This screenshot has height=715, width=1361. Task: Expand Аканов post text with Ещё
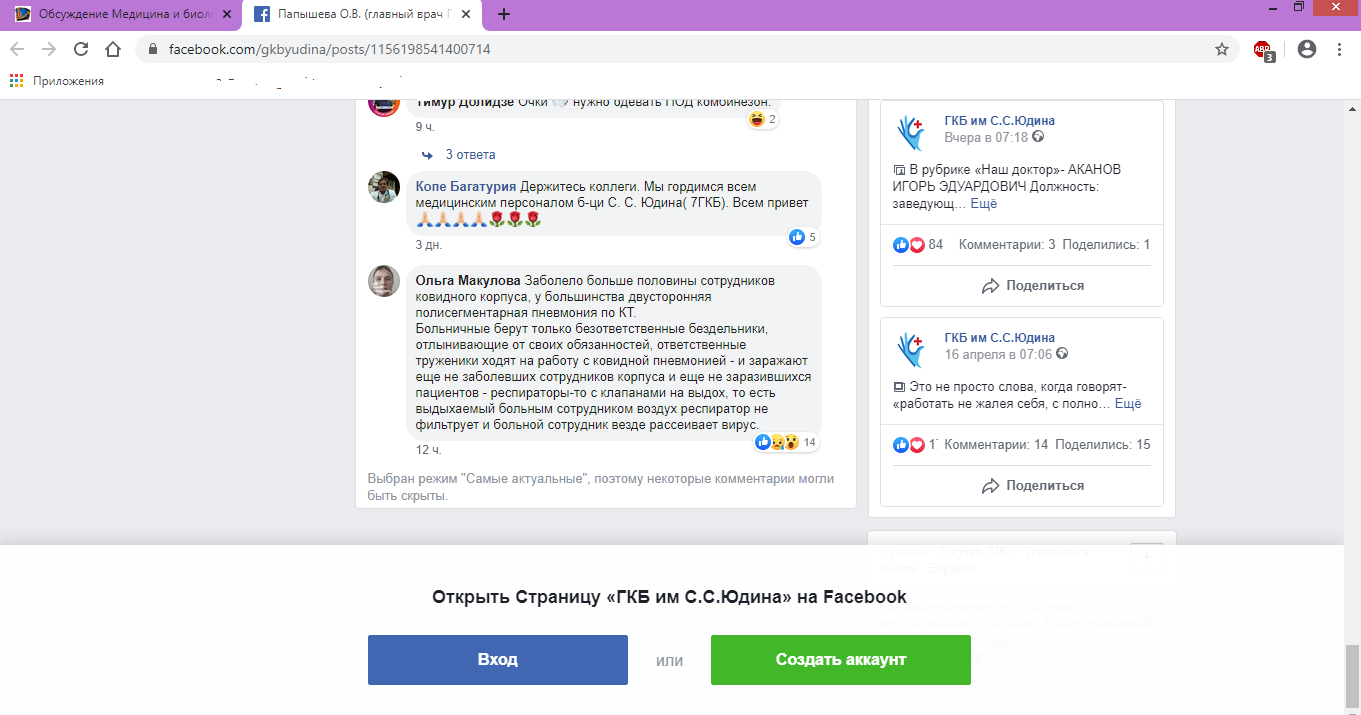984,203
